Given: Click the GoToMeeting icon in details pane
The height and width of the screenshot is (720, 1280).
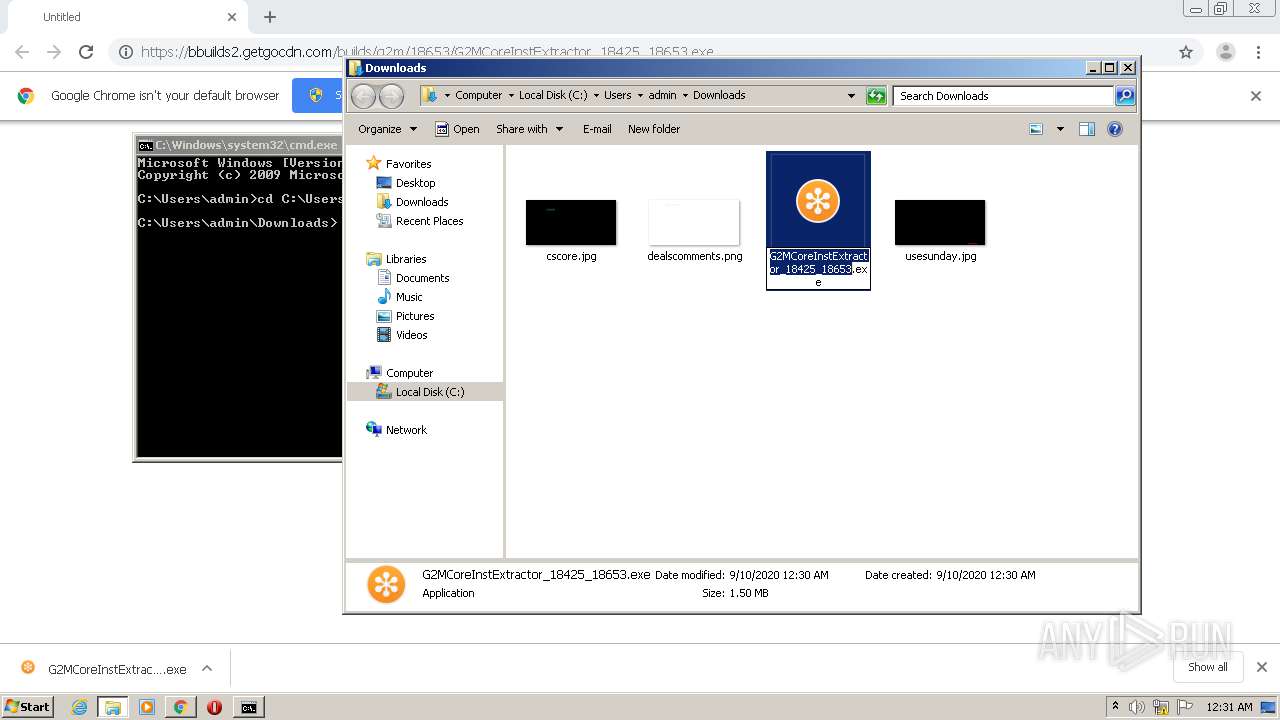Looking at the screenshot, I should pyautogui.click(x=386, y=584).
